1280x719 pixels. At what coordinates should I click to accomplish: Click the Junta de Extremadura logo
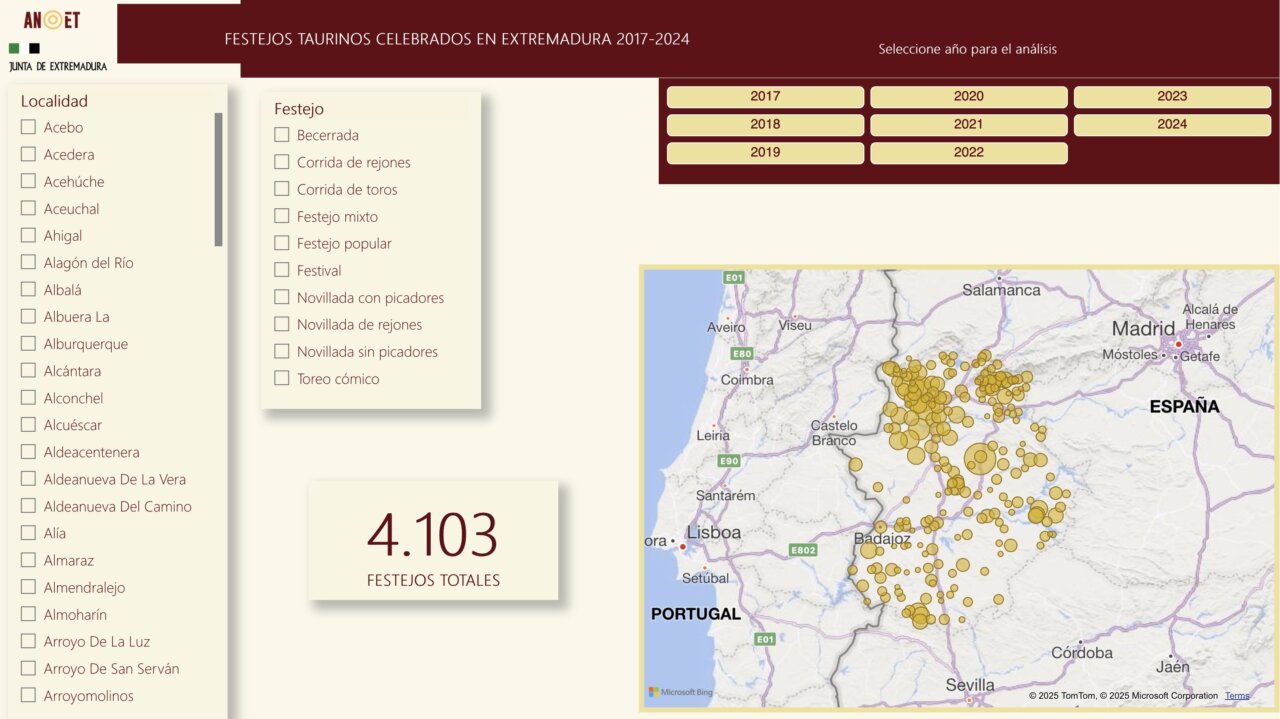[x=57, y=58]
